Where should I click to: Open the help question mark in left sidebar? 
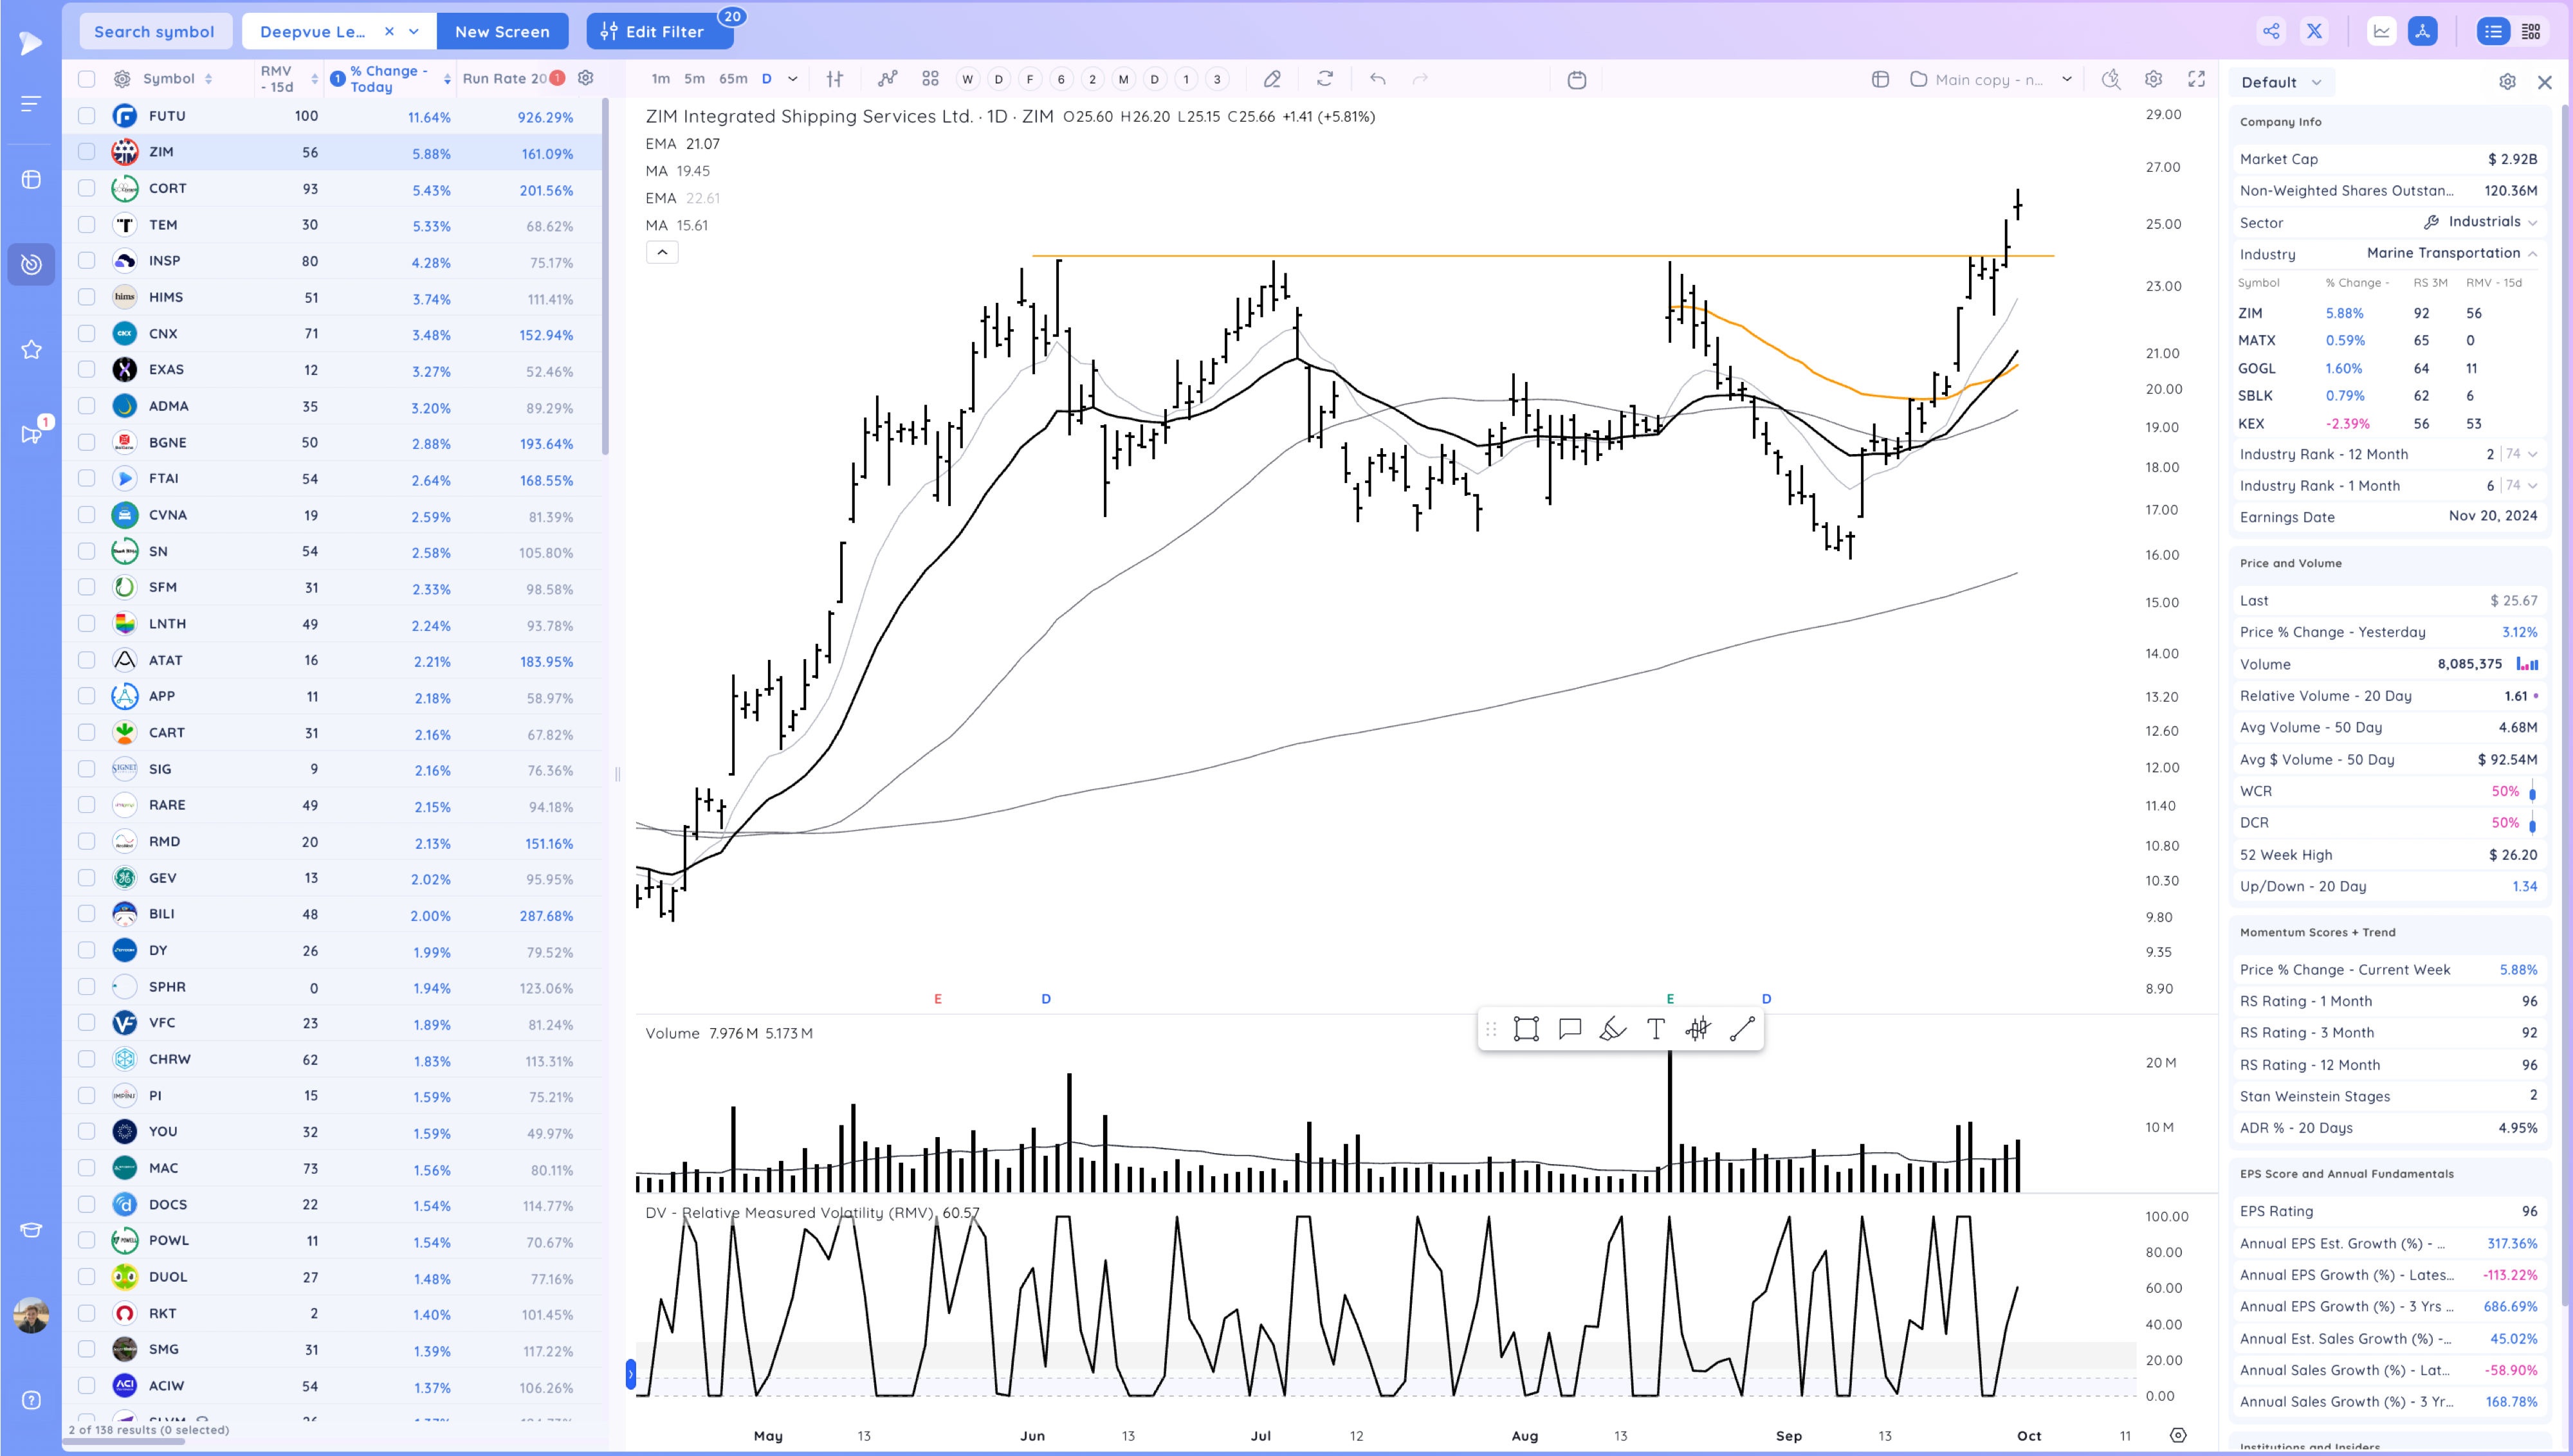point(31,1400)
